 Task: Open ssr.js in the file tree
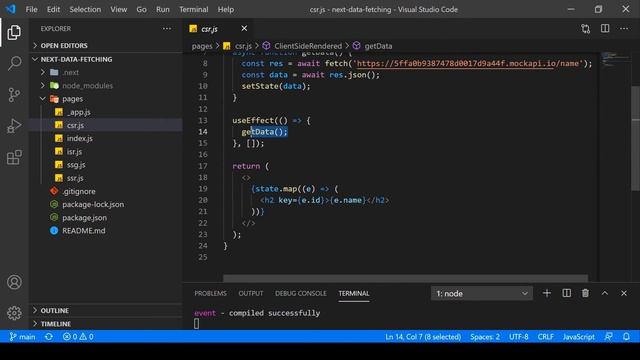pyautogui.click(x=106, y=178)
